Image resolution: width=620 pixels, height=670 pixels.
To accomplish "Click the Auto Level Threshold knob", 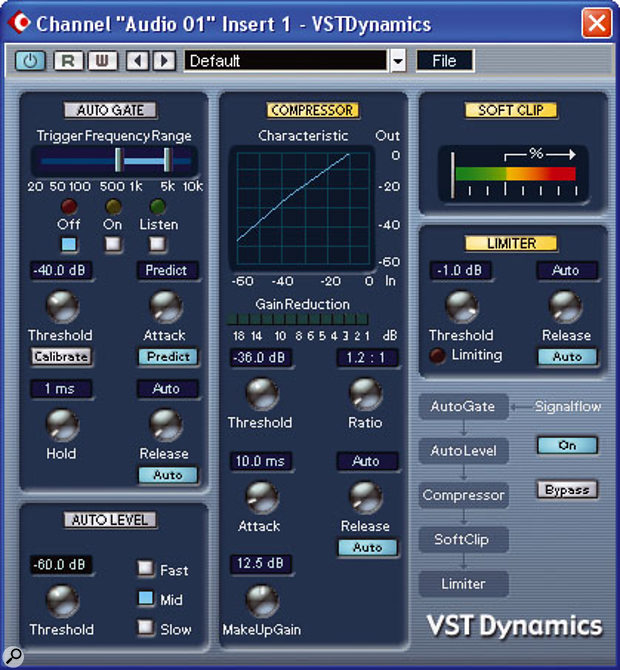I will [x=62, y=601].
